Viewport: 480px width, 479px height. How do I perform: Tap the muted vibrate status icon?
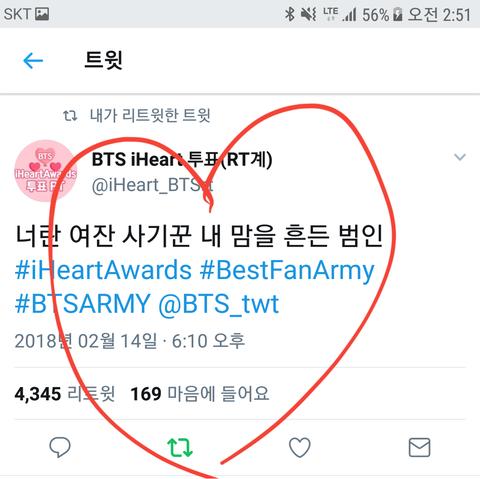[x=308, y=14]
